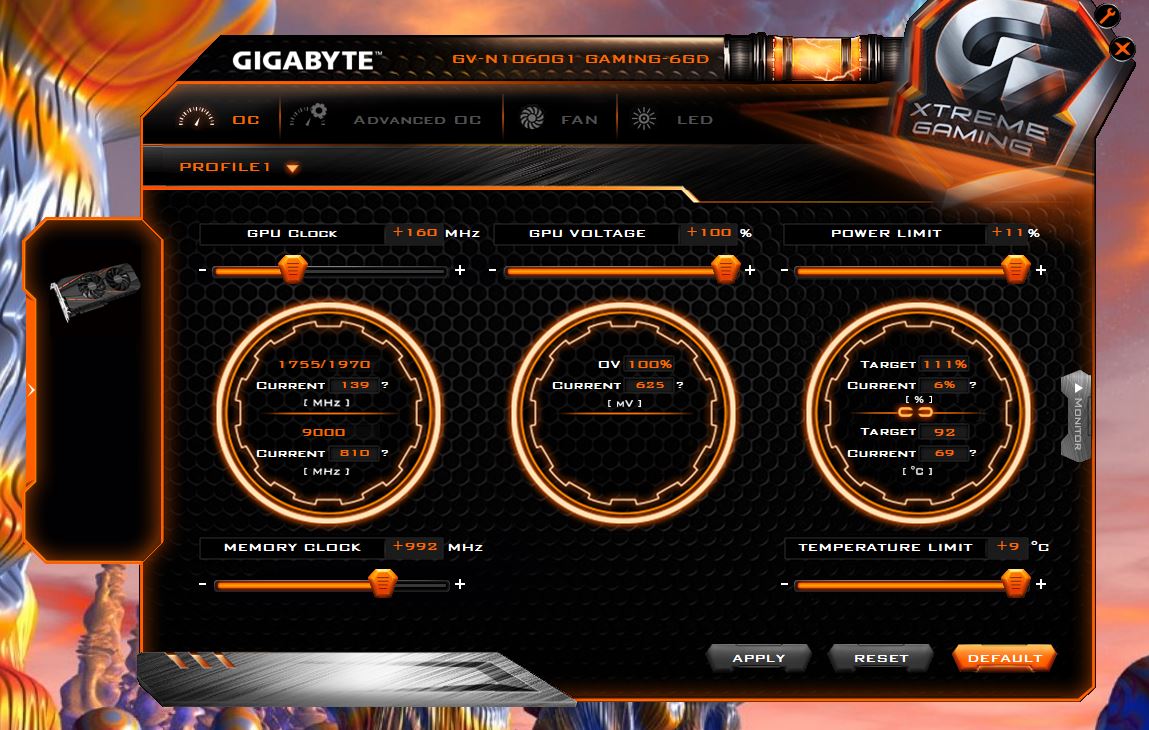Click the OC speedometer gauge icon
The image size is (1149, 730).
pos(196,117)
